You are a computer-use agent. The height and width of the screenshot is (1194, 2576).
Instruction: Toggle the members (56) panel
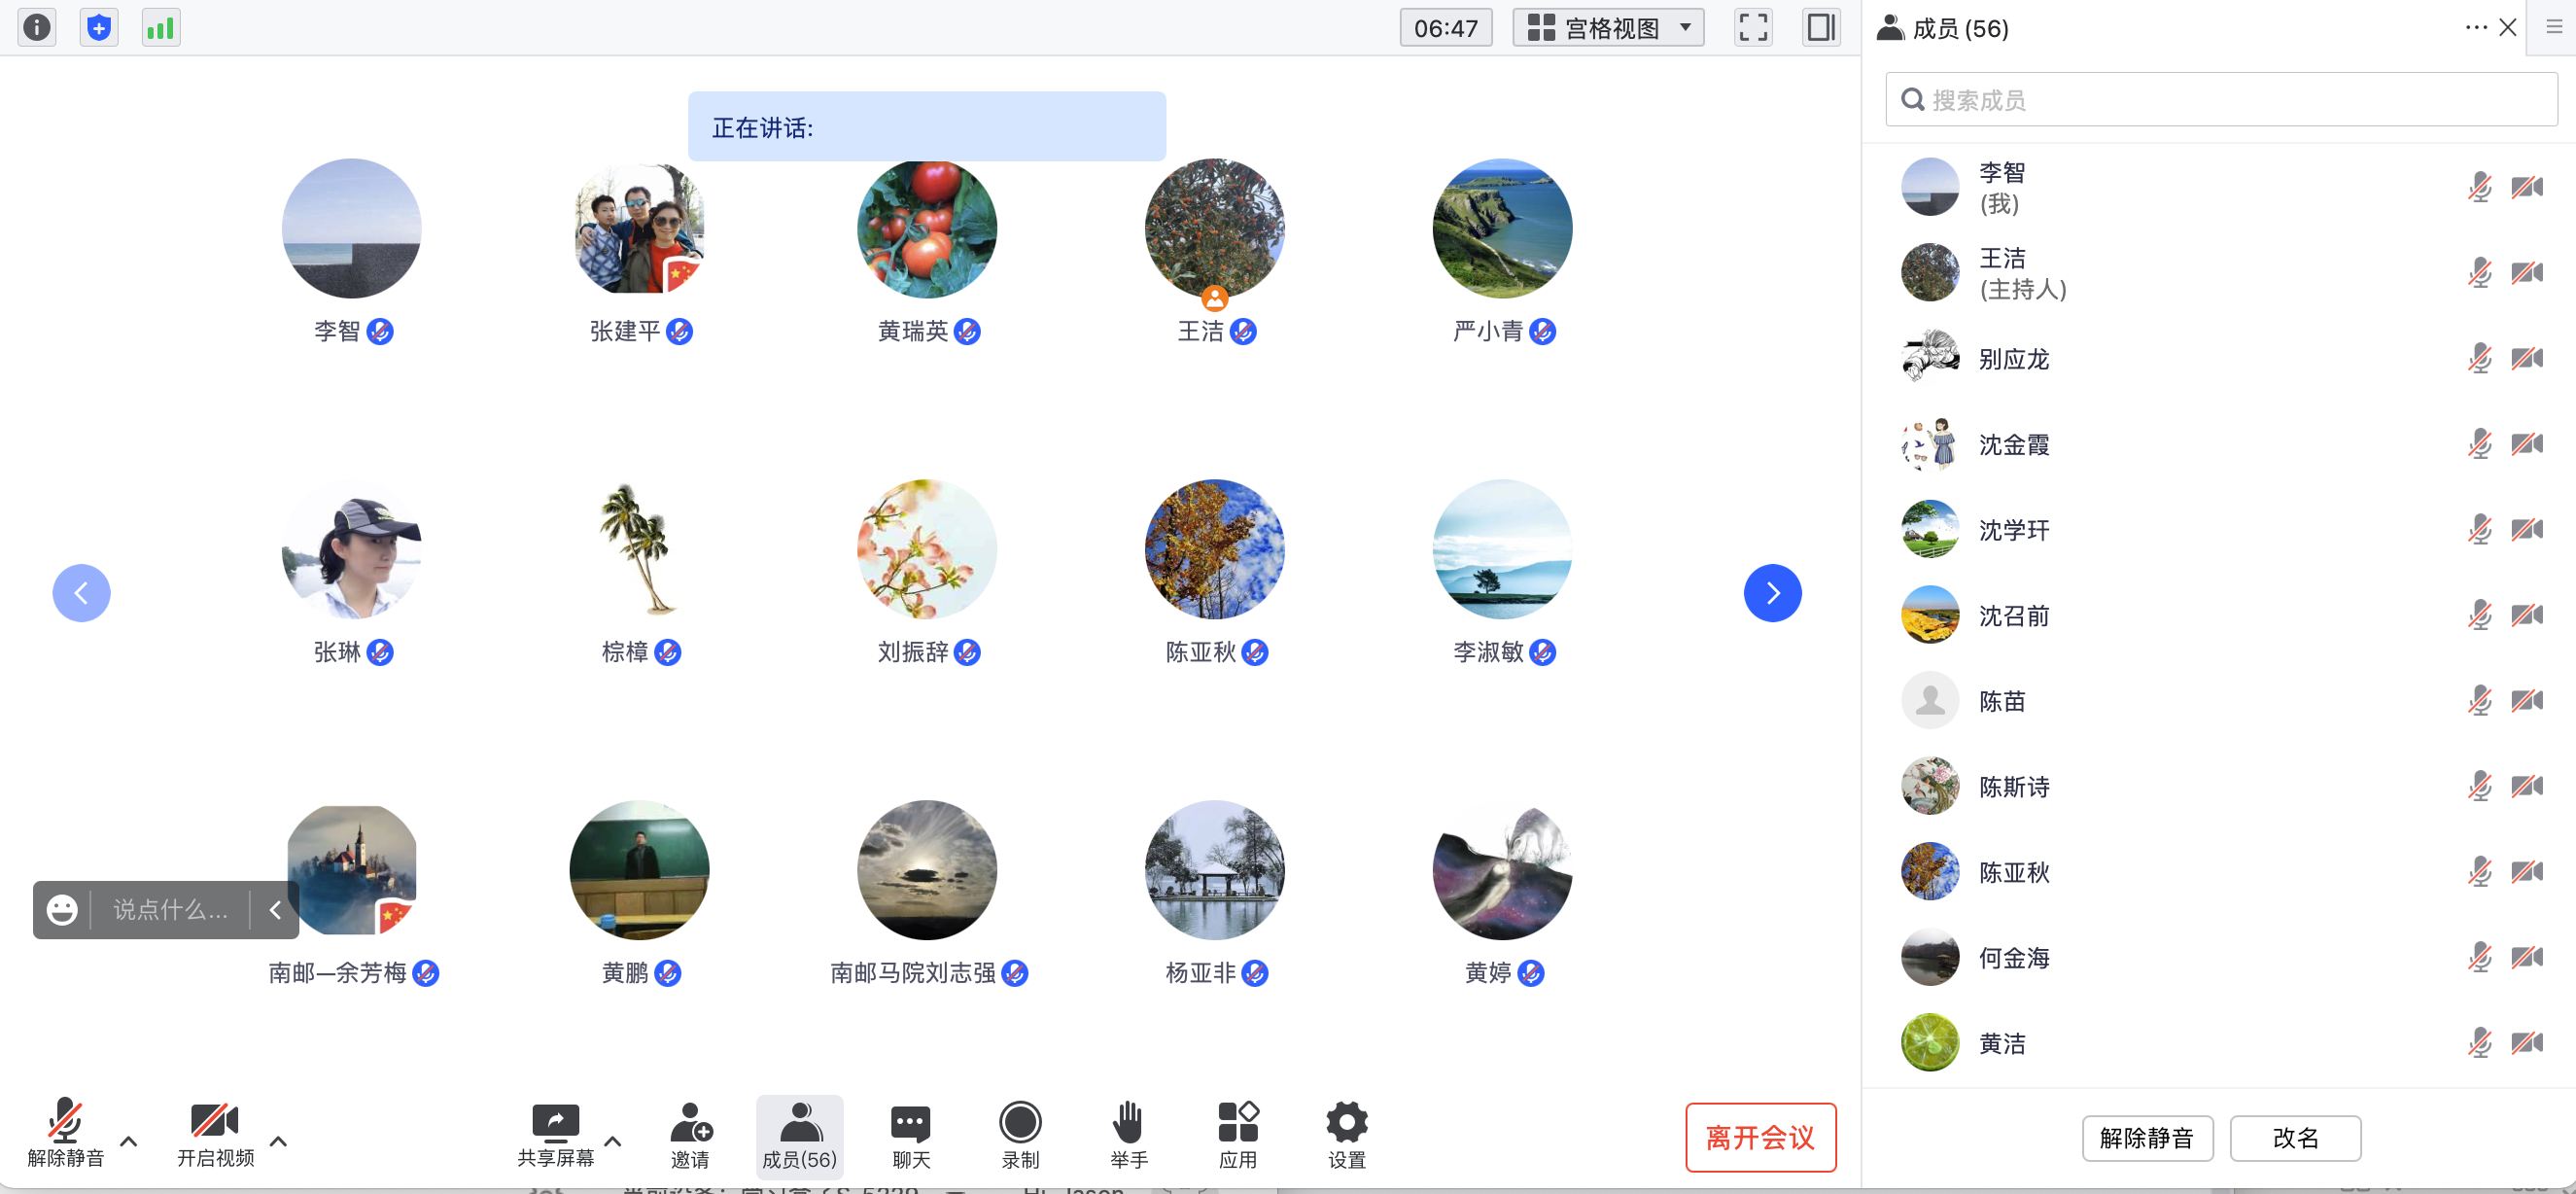[799, 1134]
